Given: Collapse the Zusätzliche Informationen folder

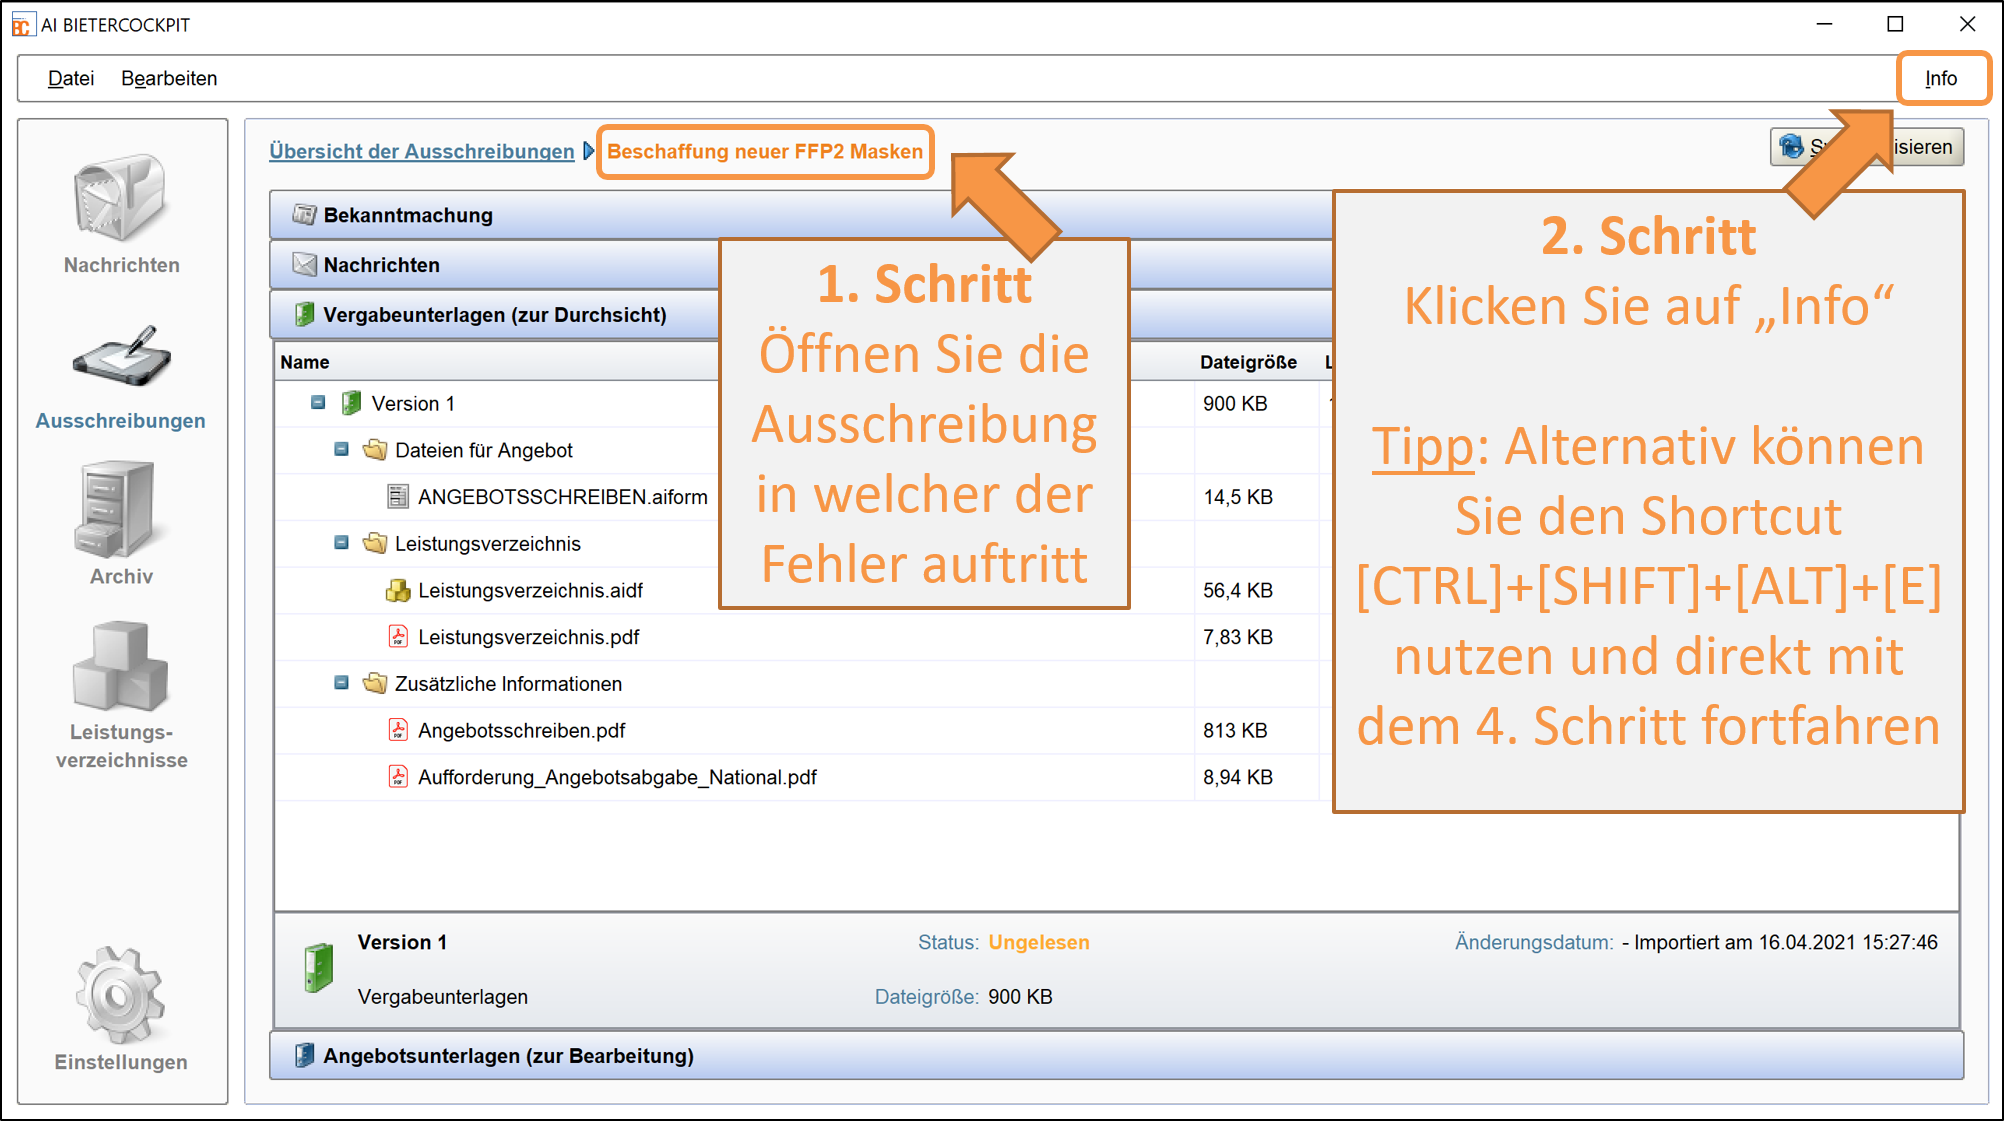Looking at the screenshot, I should 341,683.
